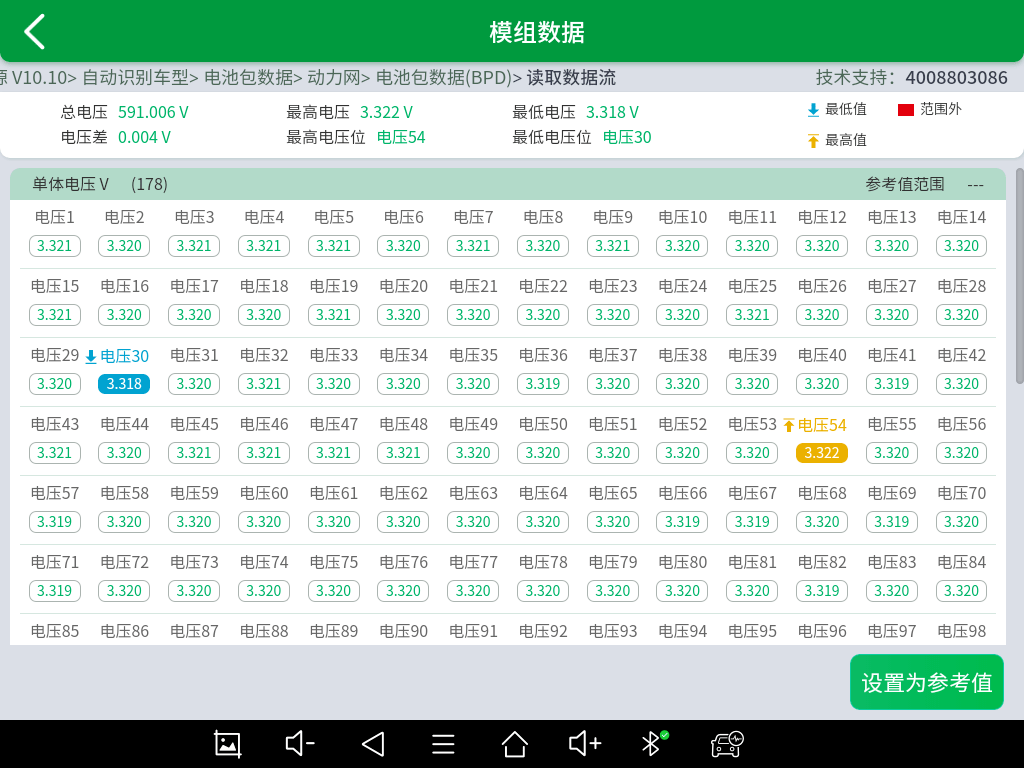1024x768 pixels.
Task: Click the 电压84 label
Action: [961, 562]
